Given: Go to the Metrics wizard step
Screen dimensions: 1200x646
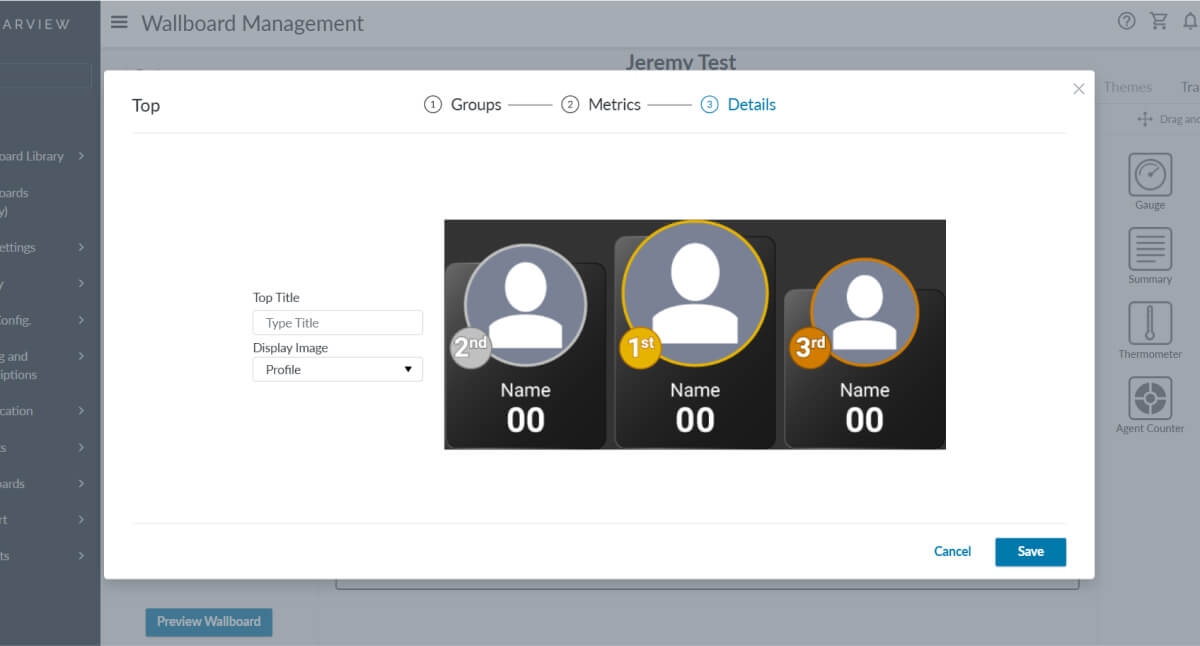Looking at the screenshot, I should coord(601,105).
